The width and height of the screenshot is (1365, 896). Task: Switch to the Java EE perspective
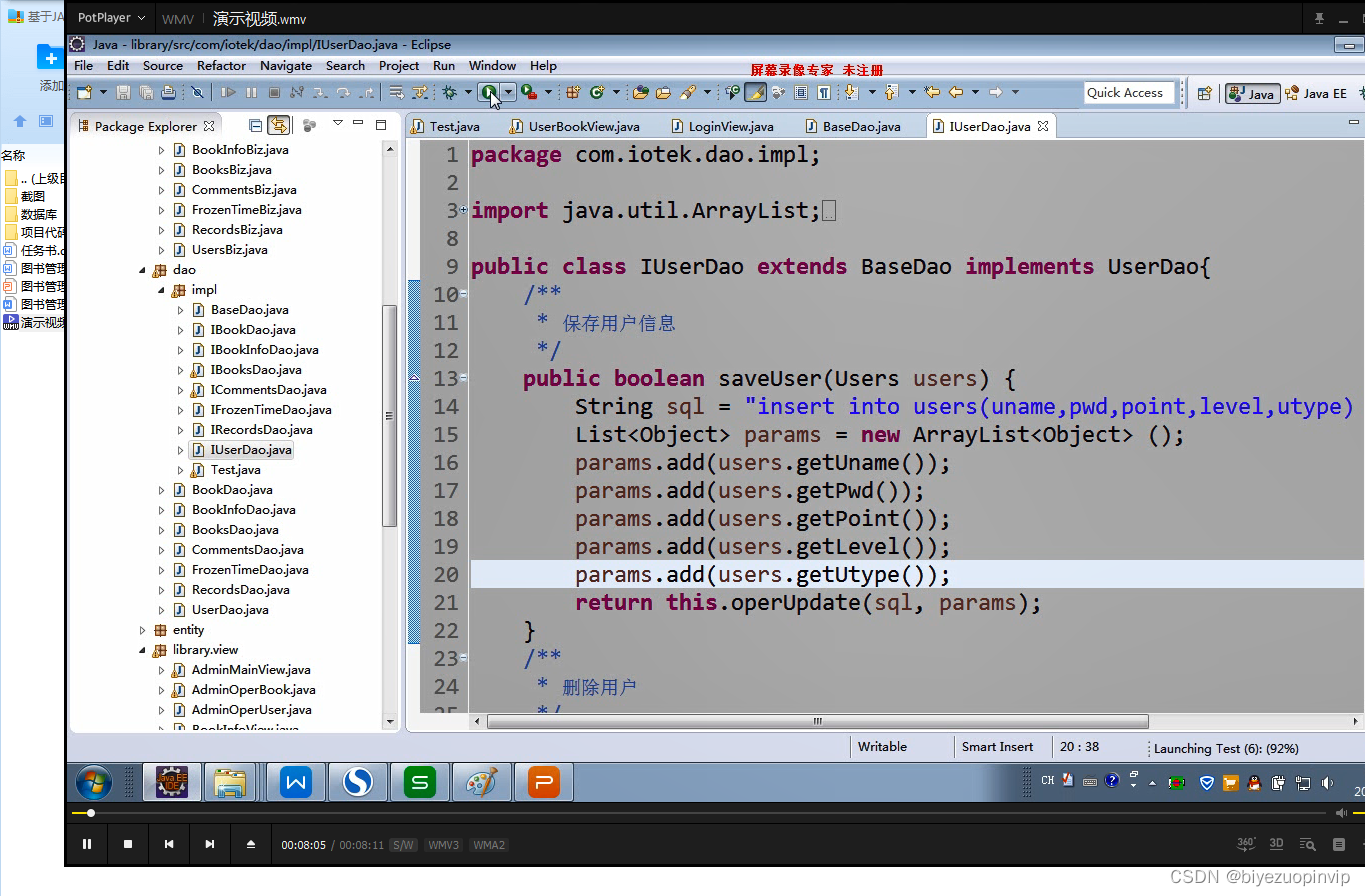(1316, 93)
